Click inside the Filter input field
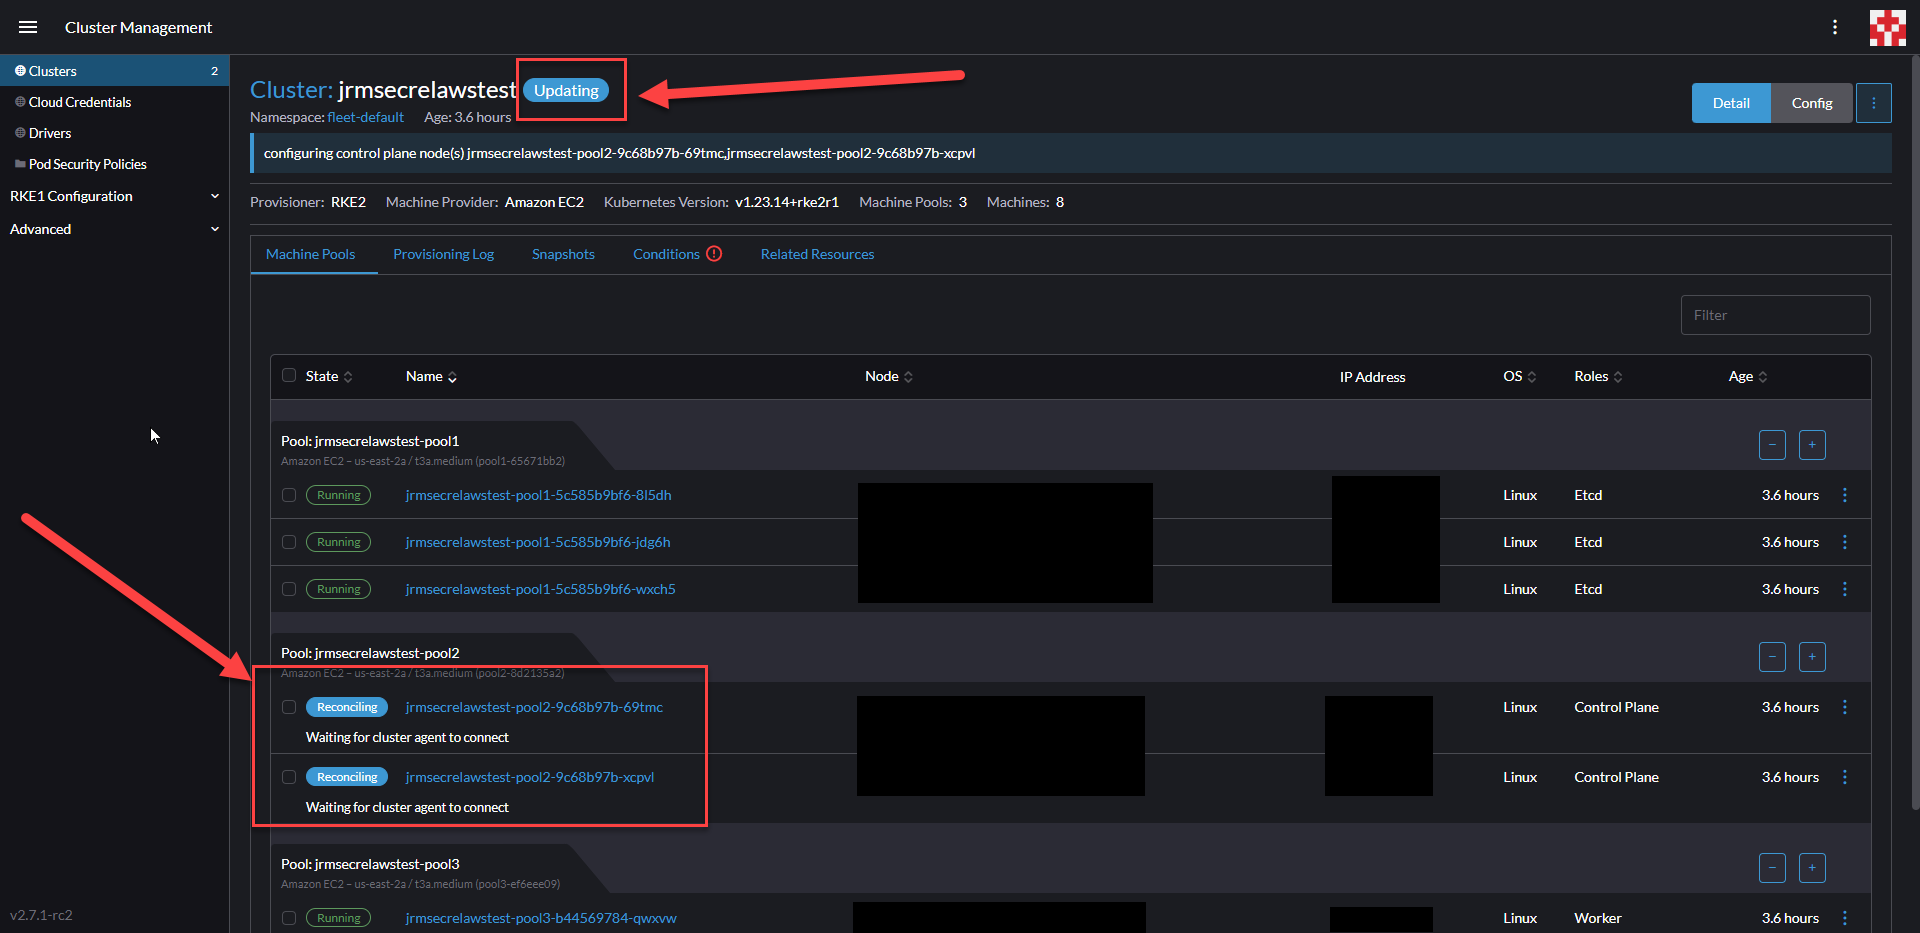This screenshot has height=933, width=1920. 1775,315
